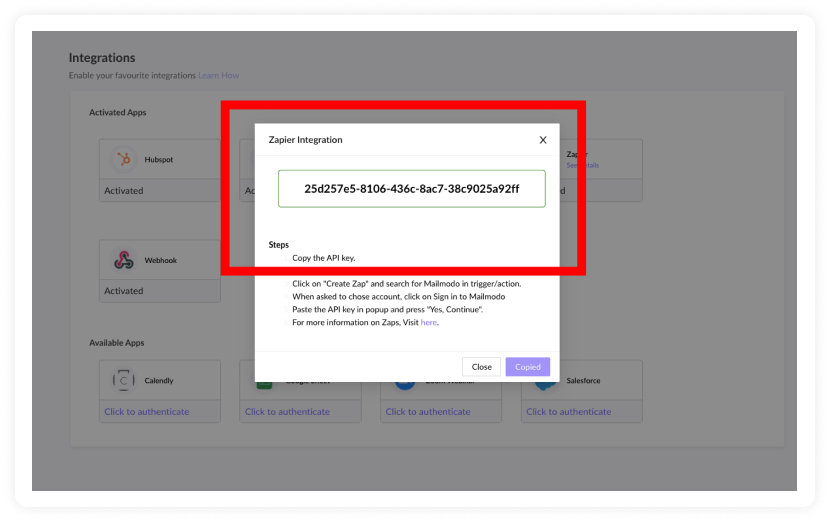
Task: Click authenticate under the Google Sheet card
Action: 287,411
